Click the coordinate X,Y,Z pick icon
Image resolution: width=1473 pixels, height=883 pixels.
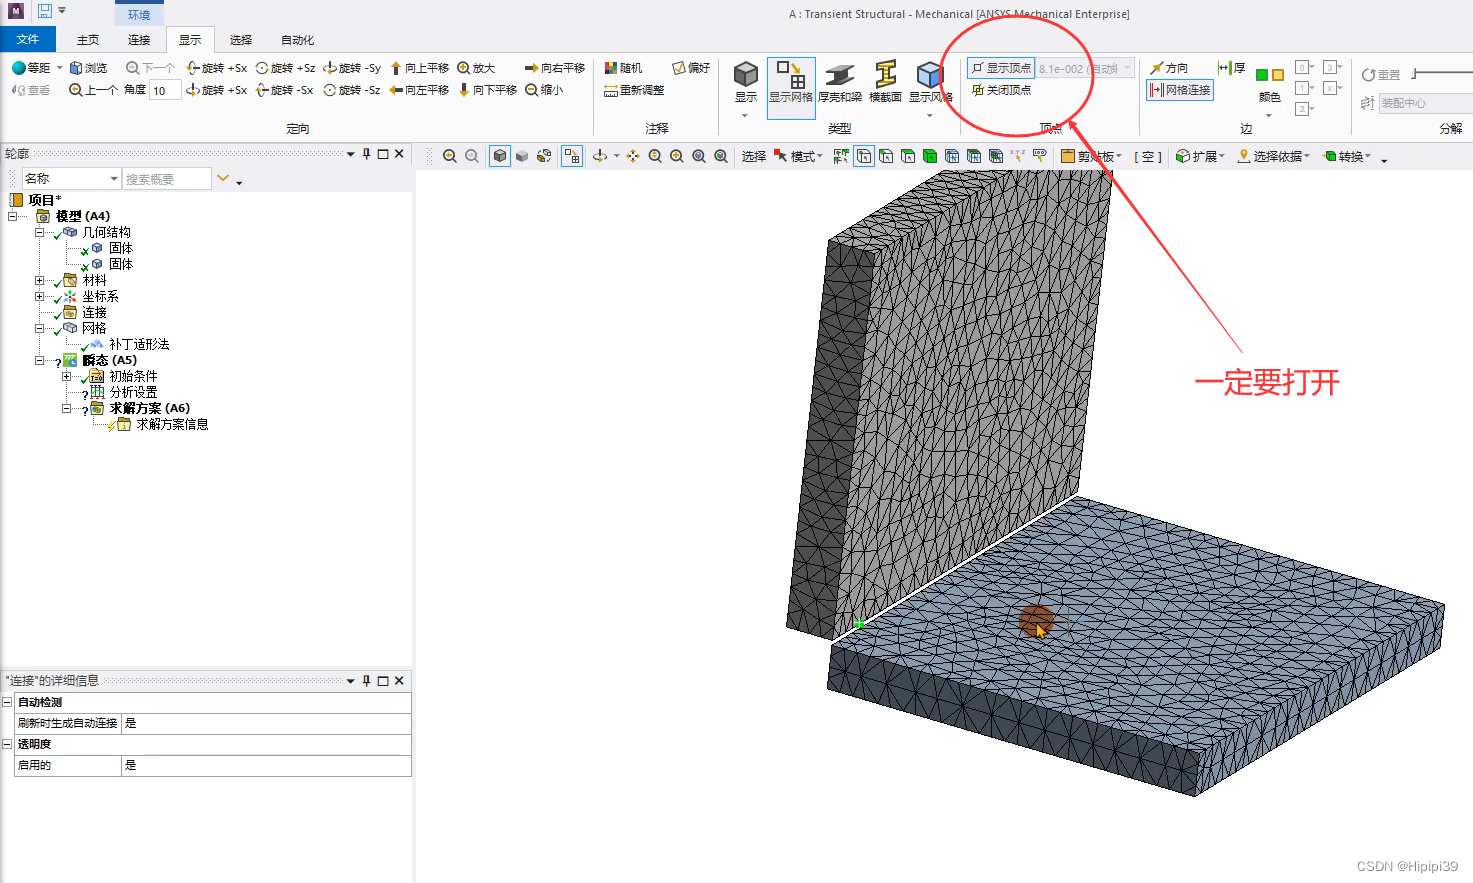(x=1018, y=156)
